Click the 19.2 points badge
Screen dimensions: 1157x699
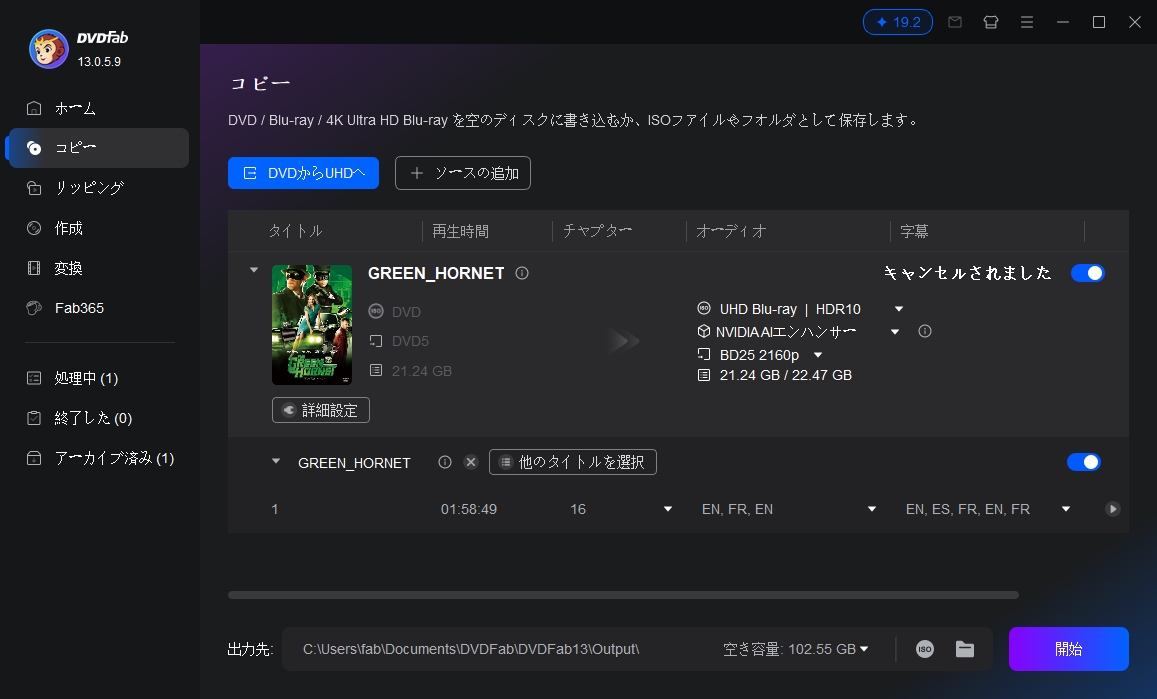(x=897, y=21)
